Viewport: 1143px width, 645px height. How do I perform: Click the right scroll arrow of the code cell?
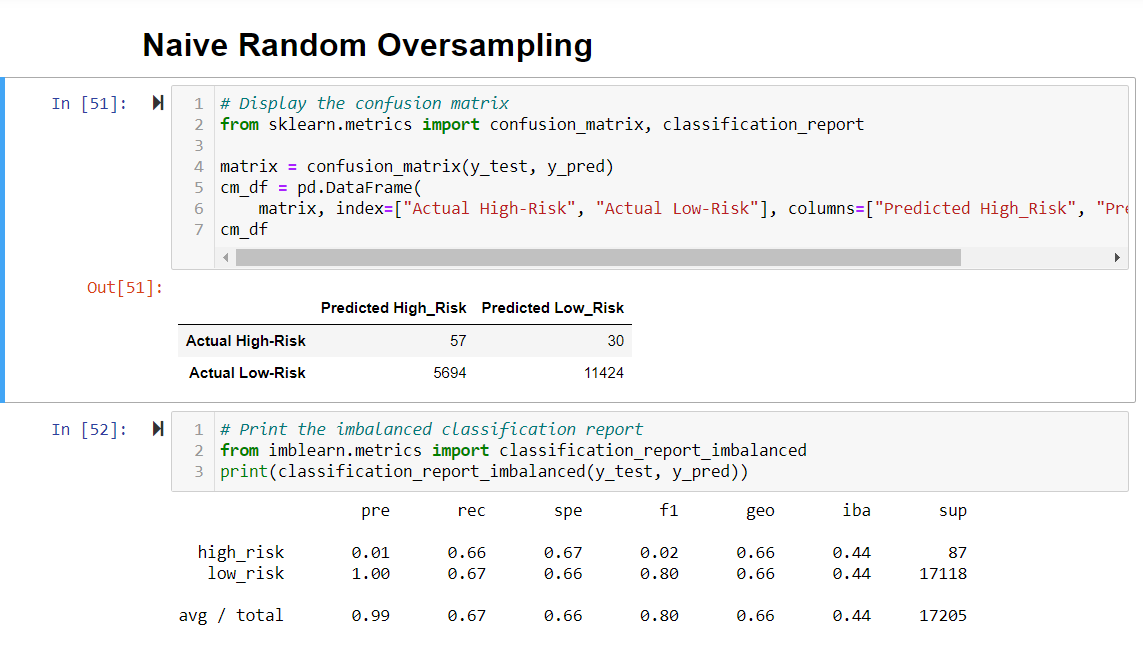point(1118,257)
